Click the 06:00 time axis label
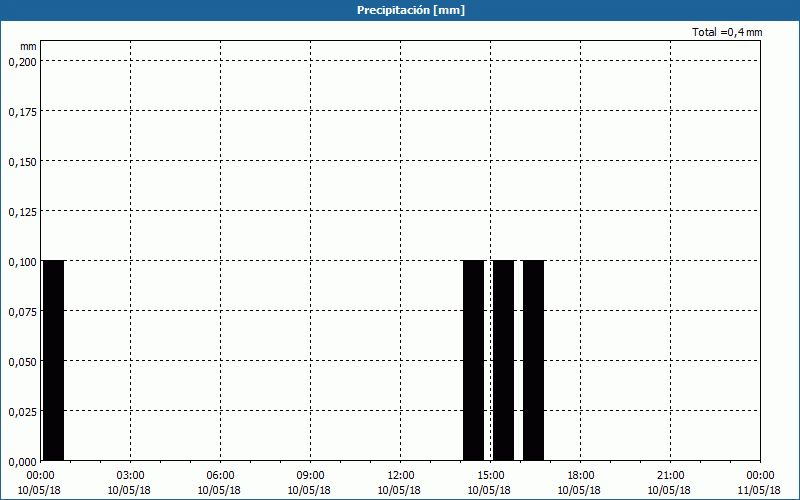This screenshot has width=800, height=500. [220, 476]
